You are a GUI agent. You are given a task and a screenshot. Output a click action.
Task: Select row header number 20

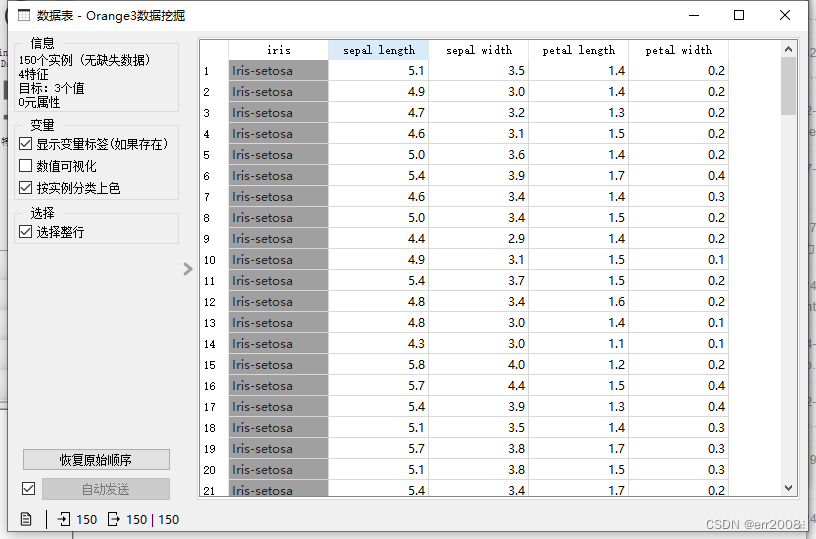point(214,470)
